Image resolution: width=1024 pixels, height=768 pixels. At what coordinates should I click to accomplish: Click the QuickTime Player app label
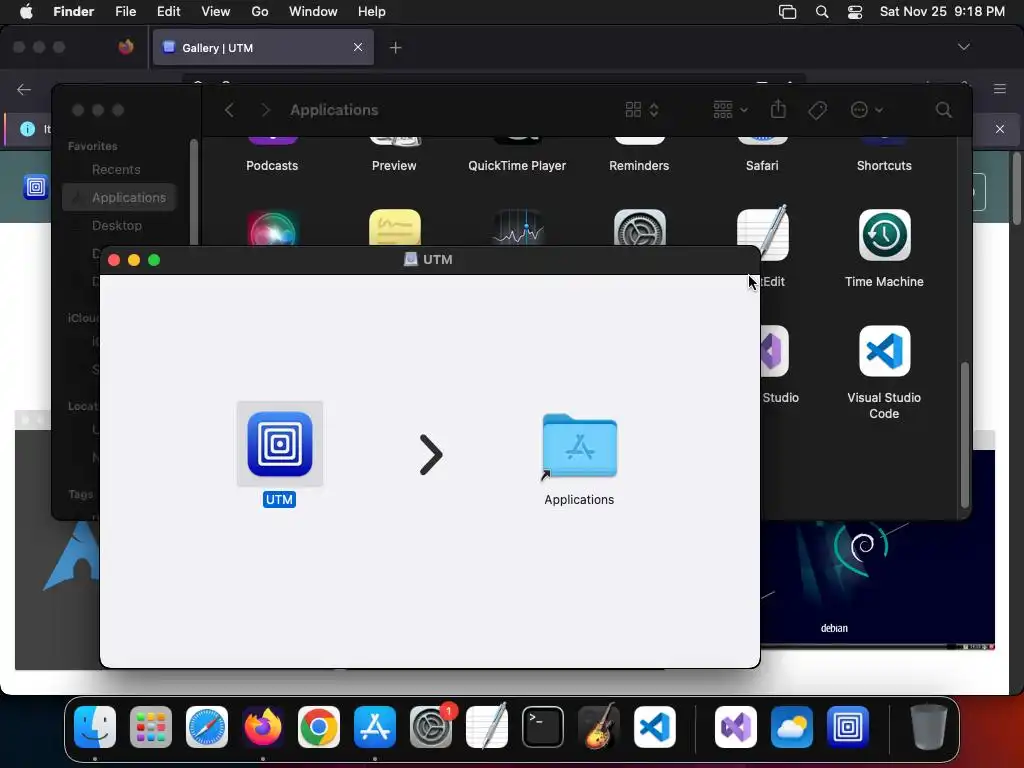(x=517, y=166)
